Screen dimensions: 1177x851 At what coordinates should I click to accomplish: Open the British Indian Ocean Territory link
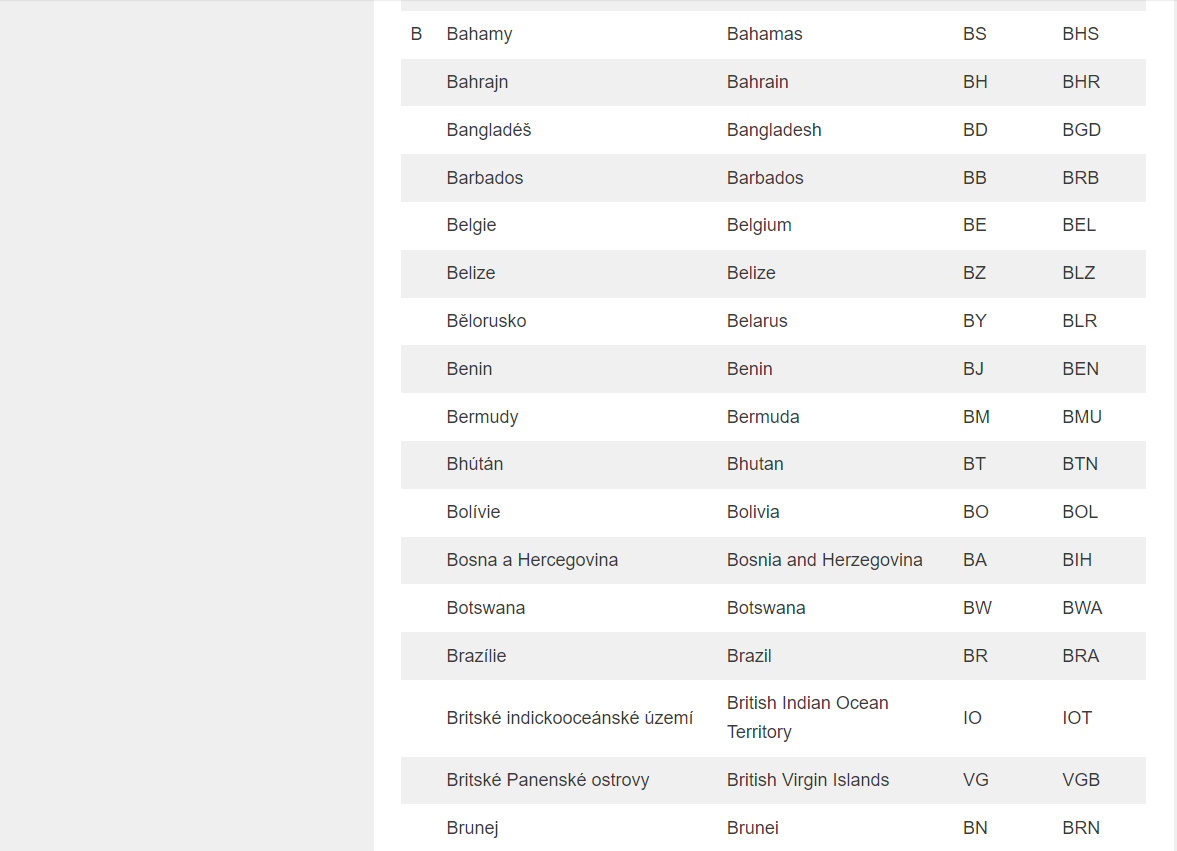(807, 704)
